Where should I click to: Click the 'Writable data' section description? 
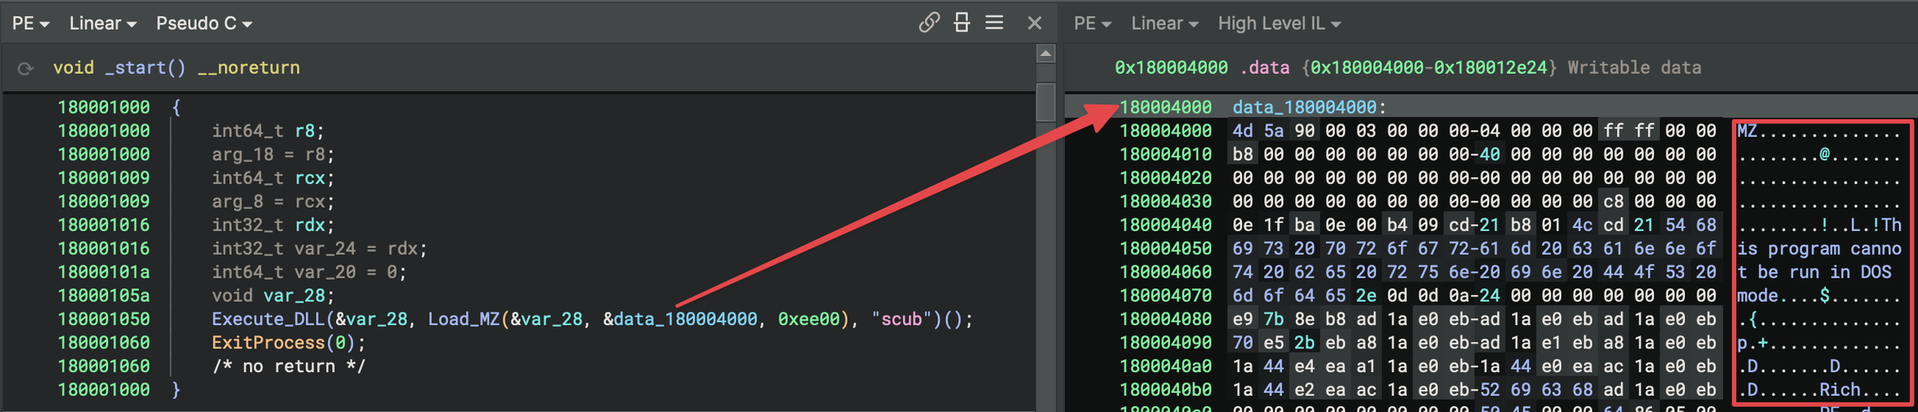pyautogui.click(x=1634, y=68)
